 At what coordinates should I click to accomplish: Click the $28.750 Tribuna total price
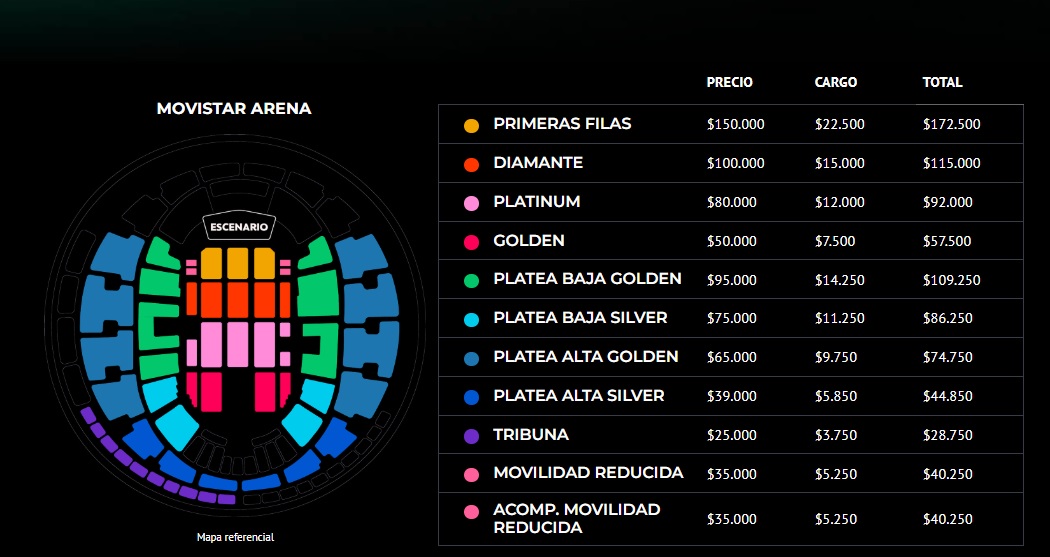pyautogui.click(x=947, y=436)
